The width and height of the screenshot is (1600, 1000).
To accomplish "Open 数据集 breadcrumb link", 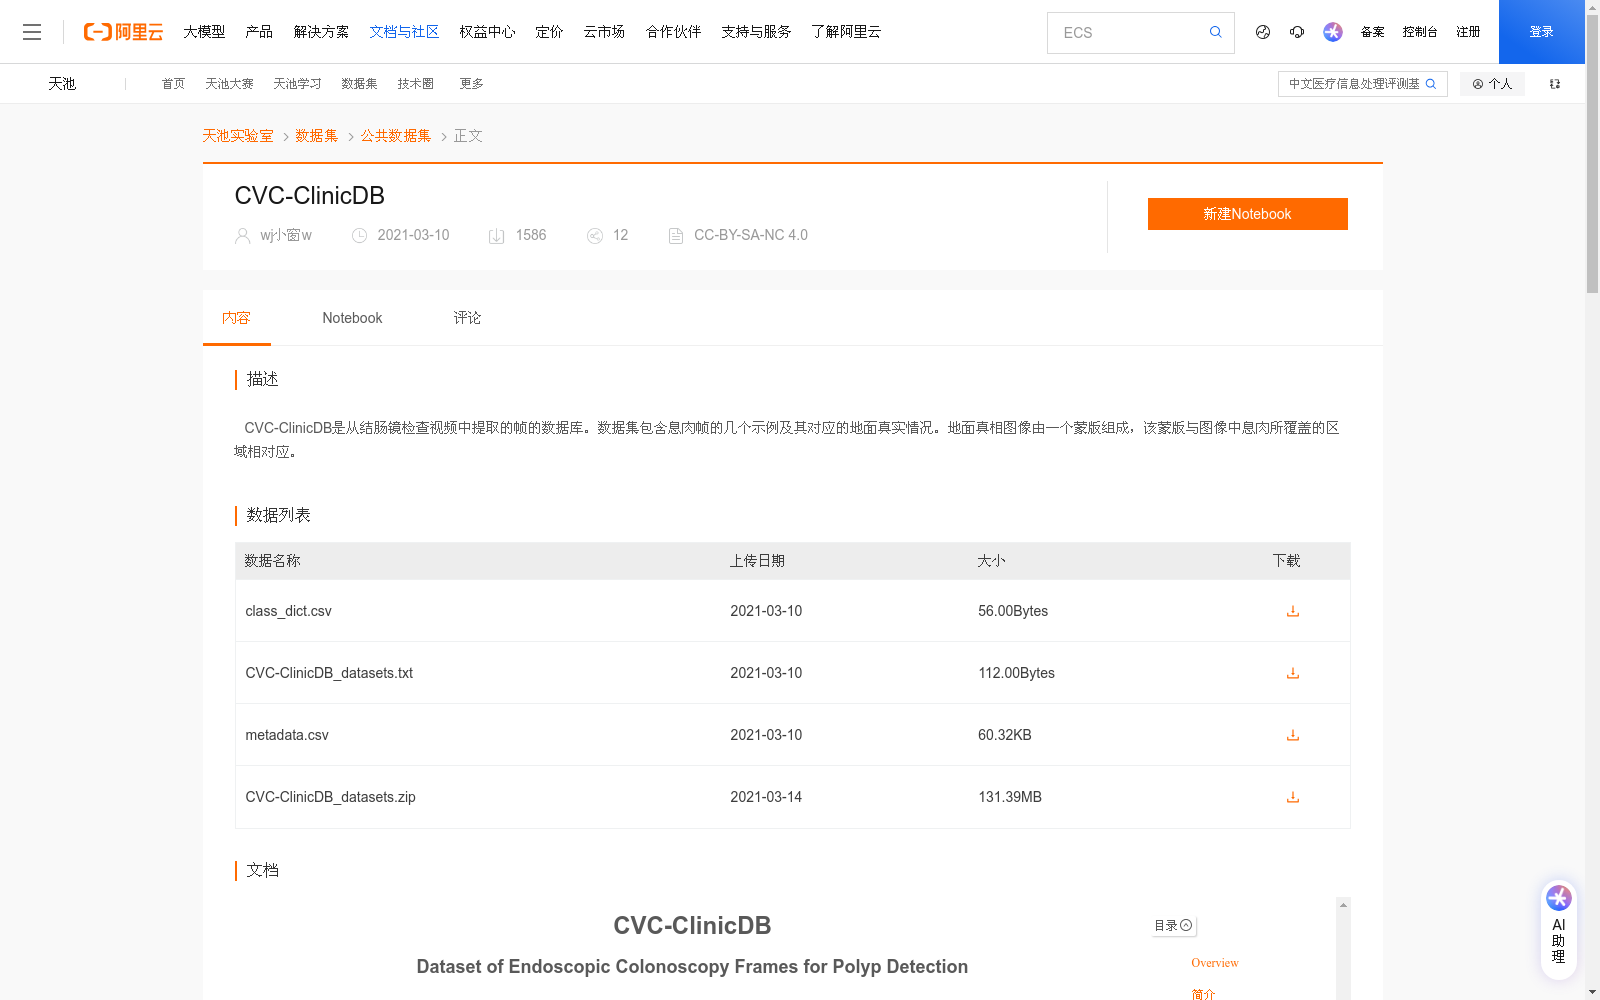I will [317, 136].
